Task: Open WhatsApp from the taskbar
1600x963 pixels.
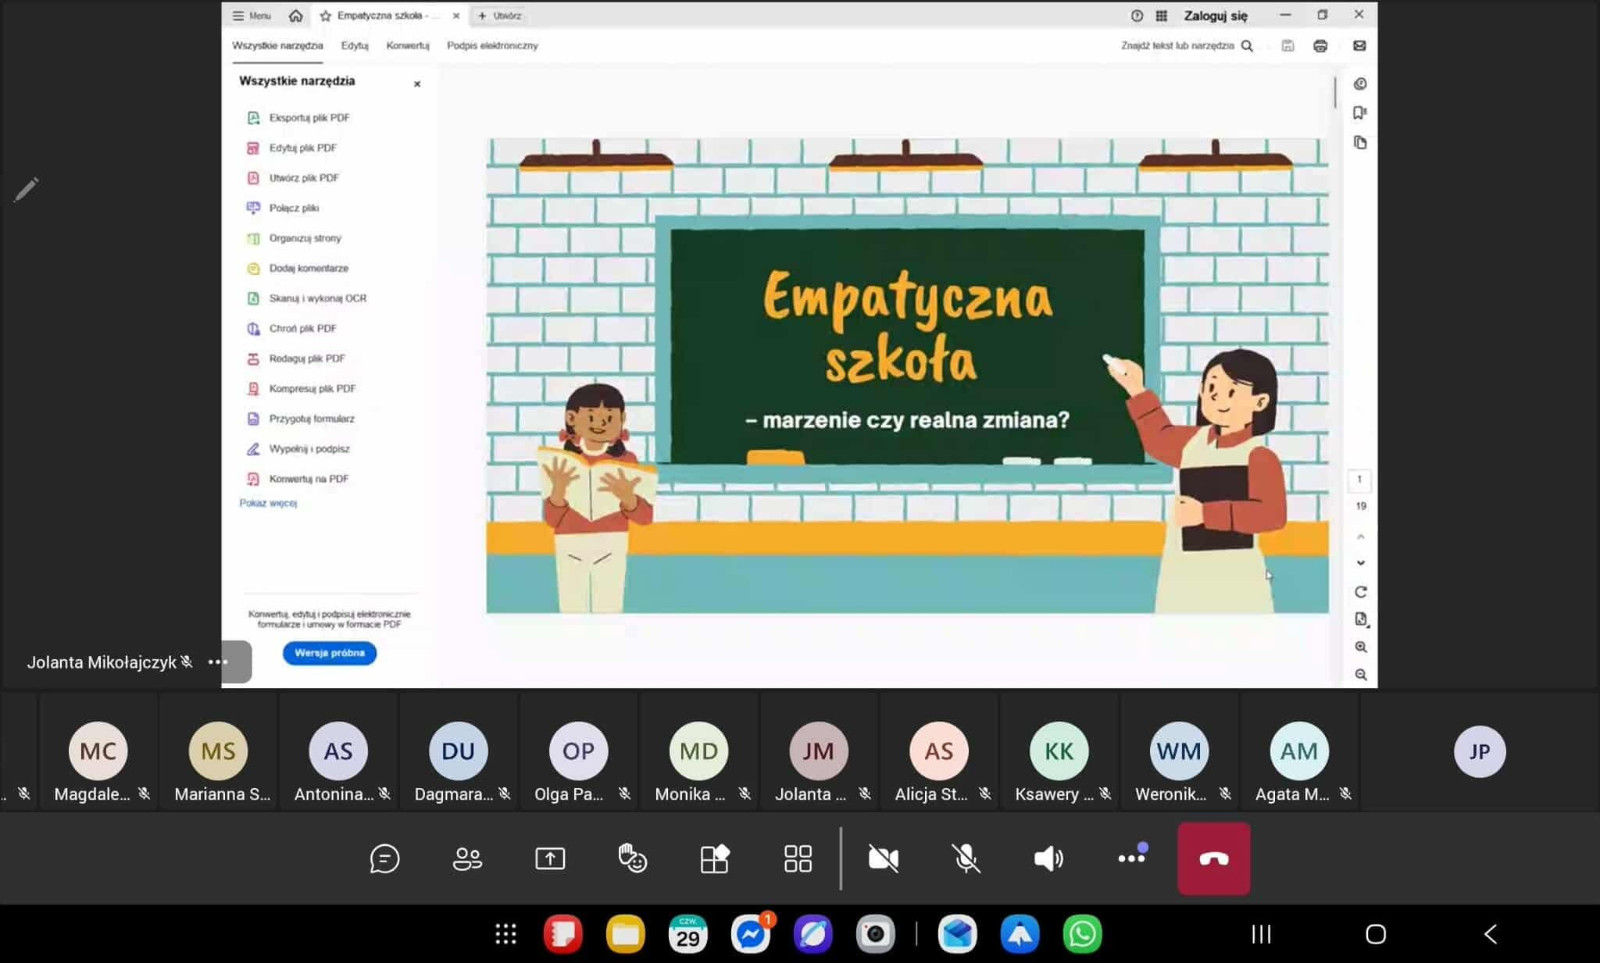Action: [x=1082, y=934]
